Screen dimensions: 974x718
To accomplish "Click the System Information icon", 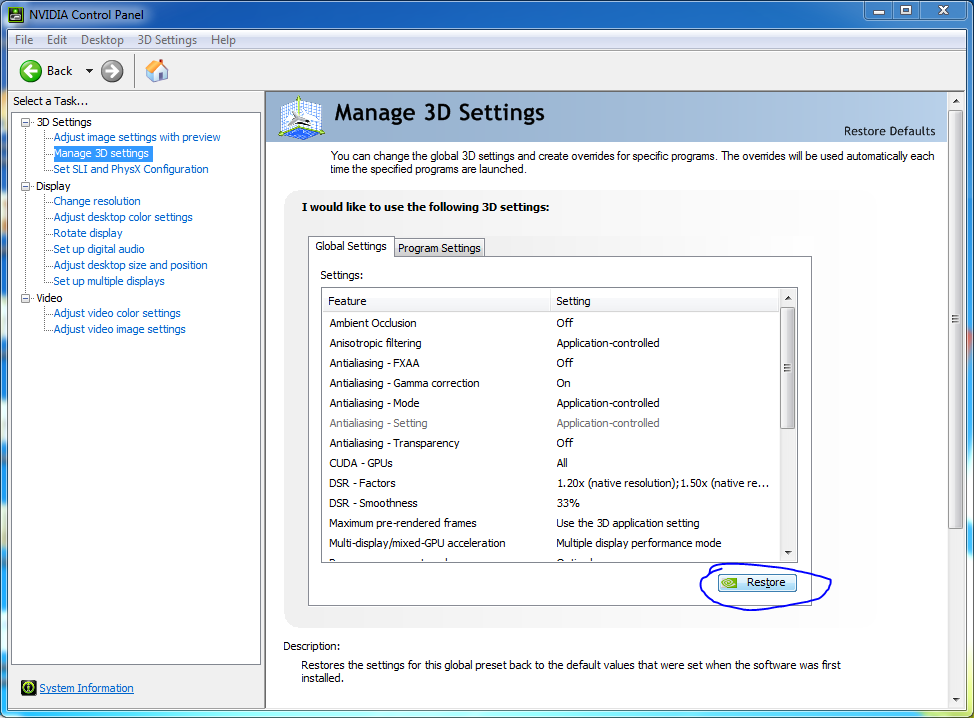I will (28, 688).
